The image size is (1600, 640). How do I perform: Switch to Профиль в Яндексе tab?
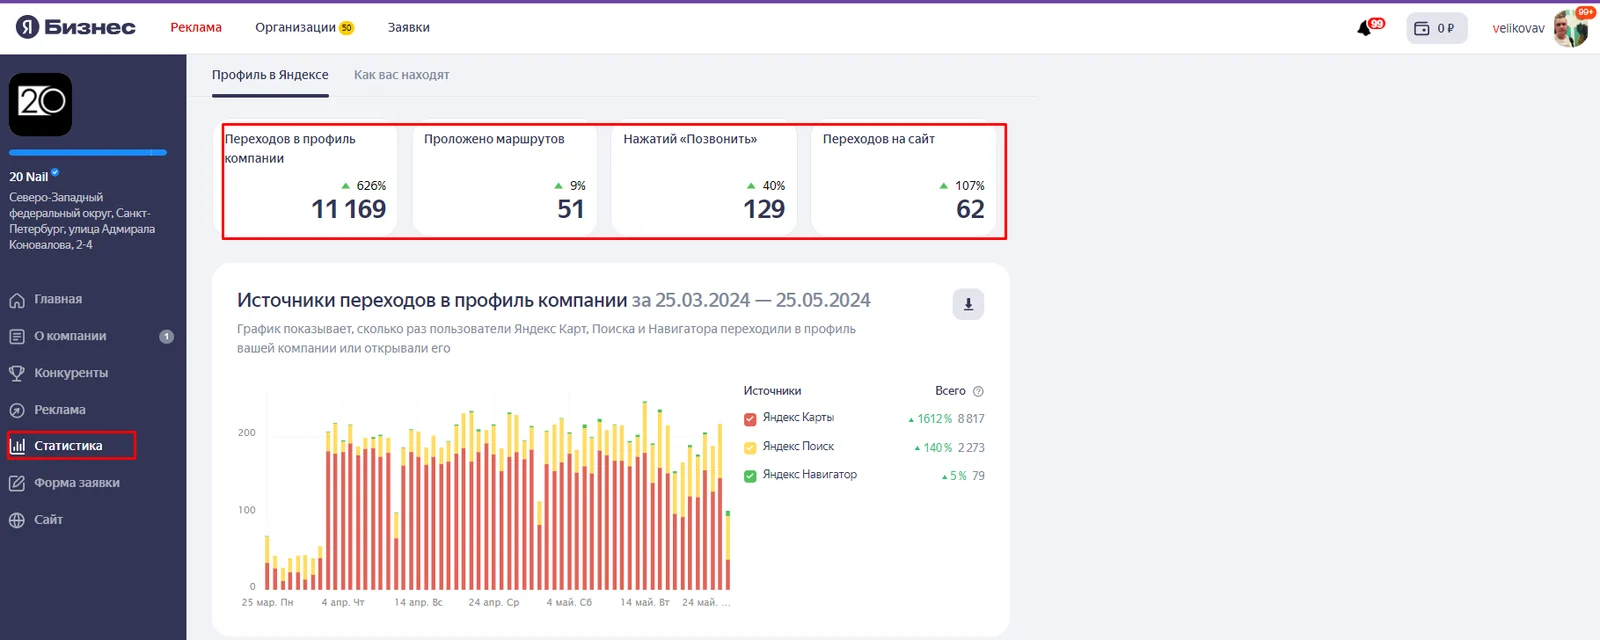pyautogui.click(x=270, y=75)
